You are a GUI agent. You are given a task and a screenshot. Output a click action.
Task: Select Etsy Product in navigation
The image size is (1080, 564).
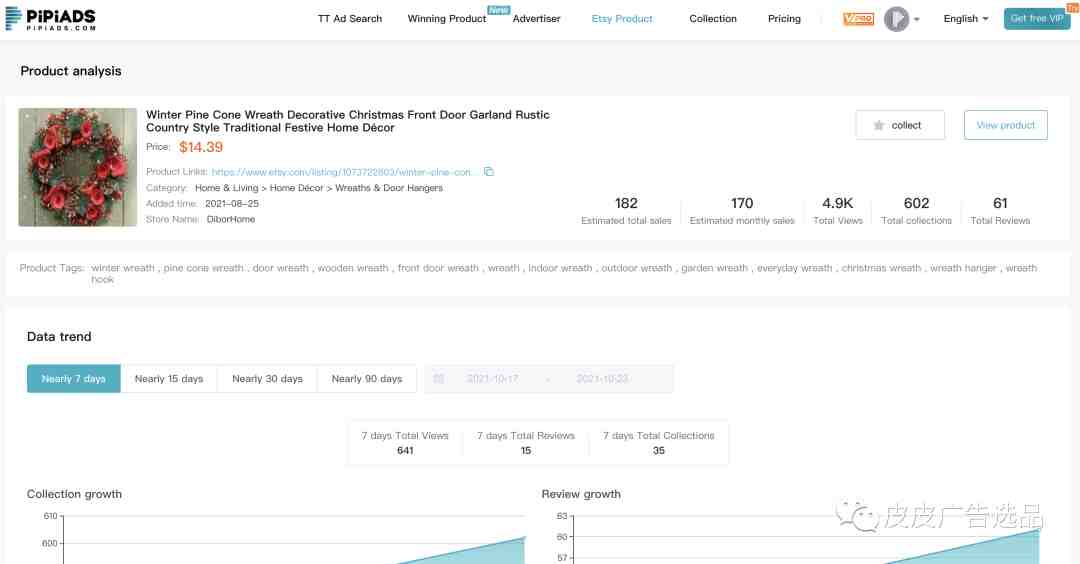click(x=622, y=19)
